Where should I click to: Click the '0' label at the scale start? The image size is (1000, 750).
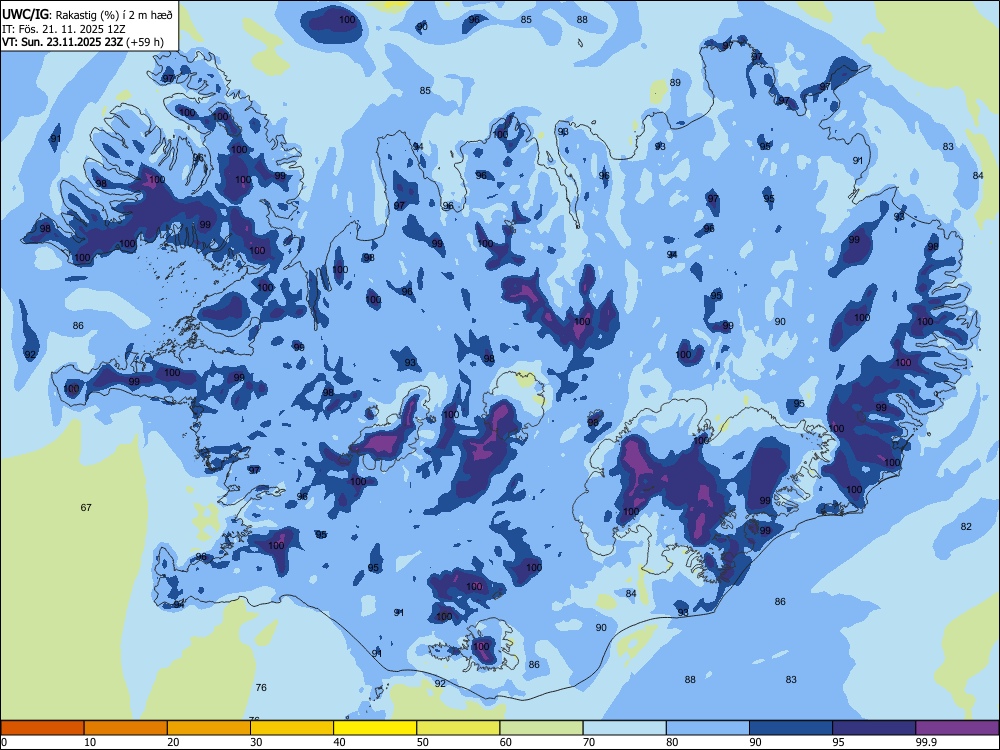click(4, 742)
